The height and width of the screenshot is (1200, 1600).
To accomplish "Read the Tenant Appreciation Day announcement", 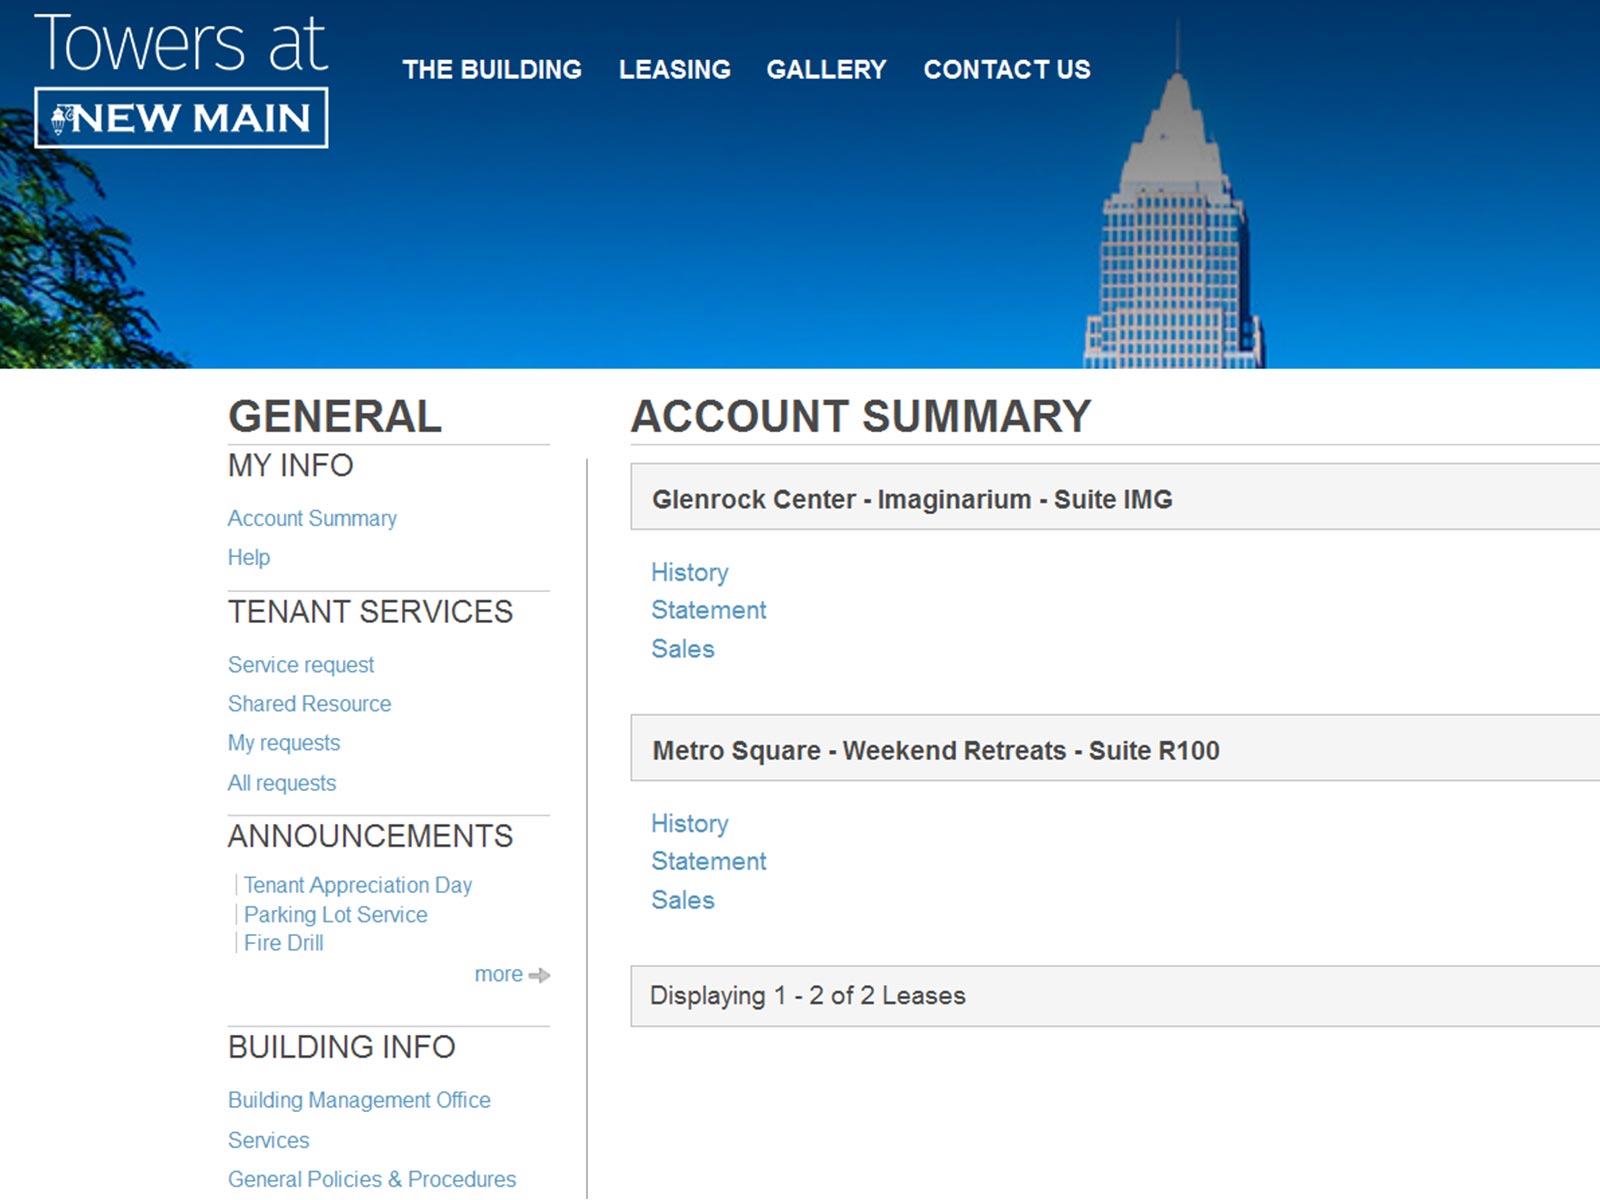I will [358, 885].
